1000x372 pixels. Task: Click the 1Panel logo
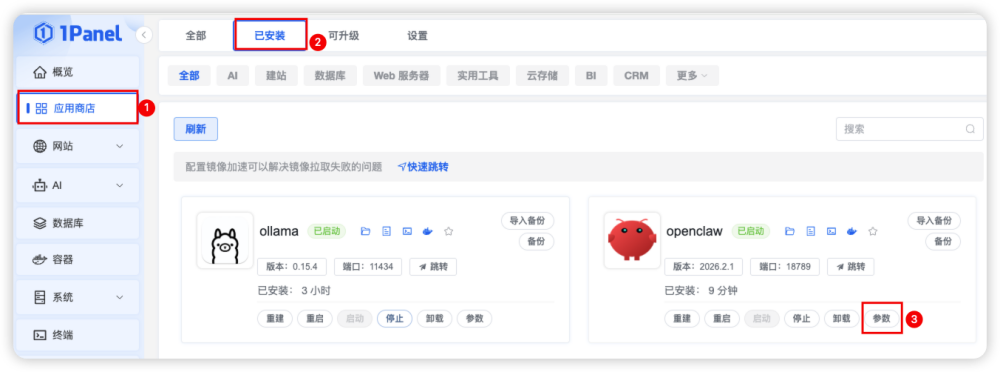pyautogui.click(x=78, y=33)
